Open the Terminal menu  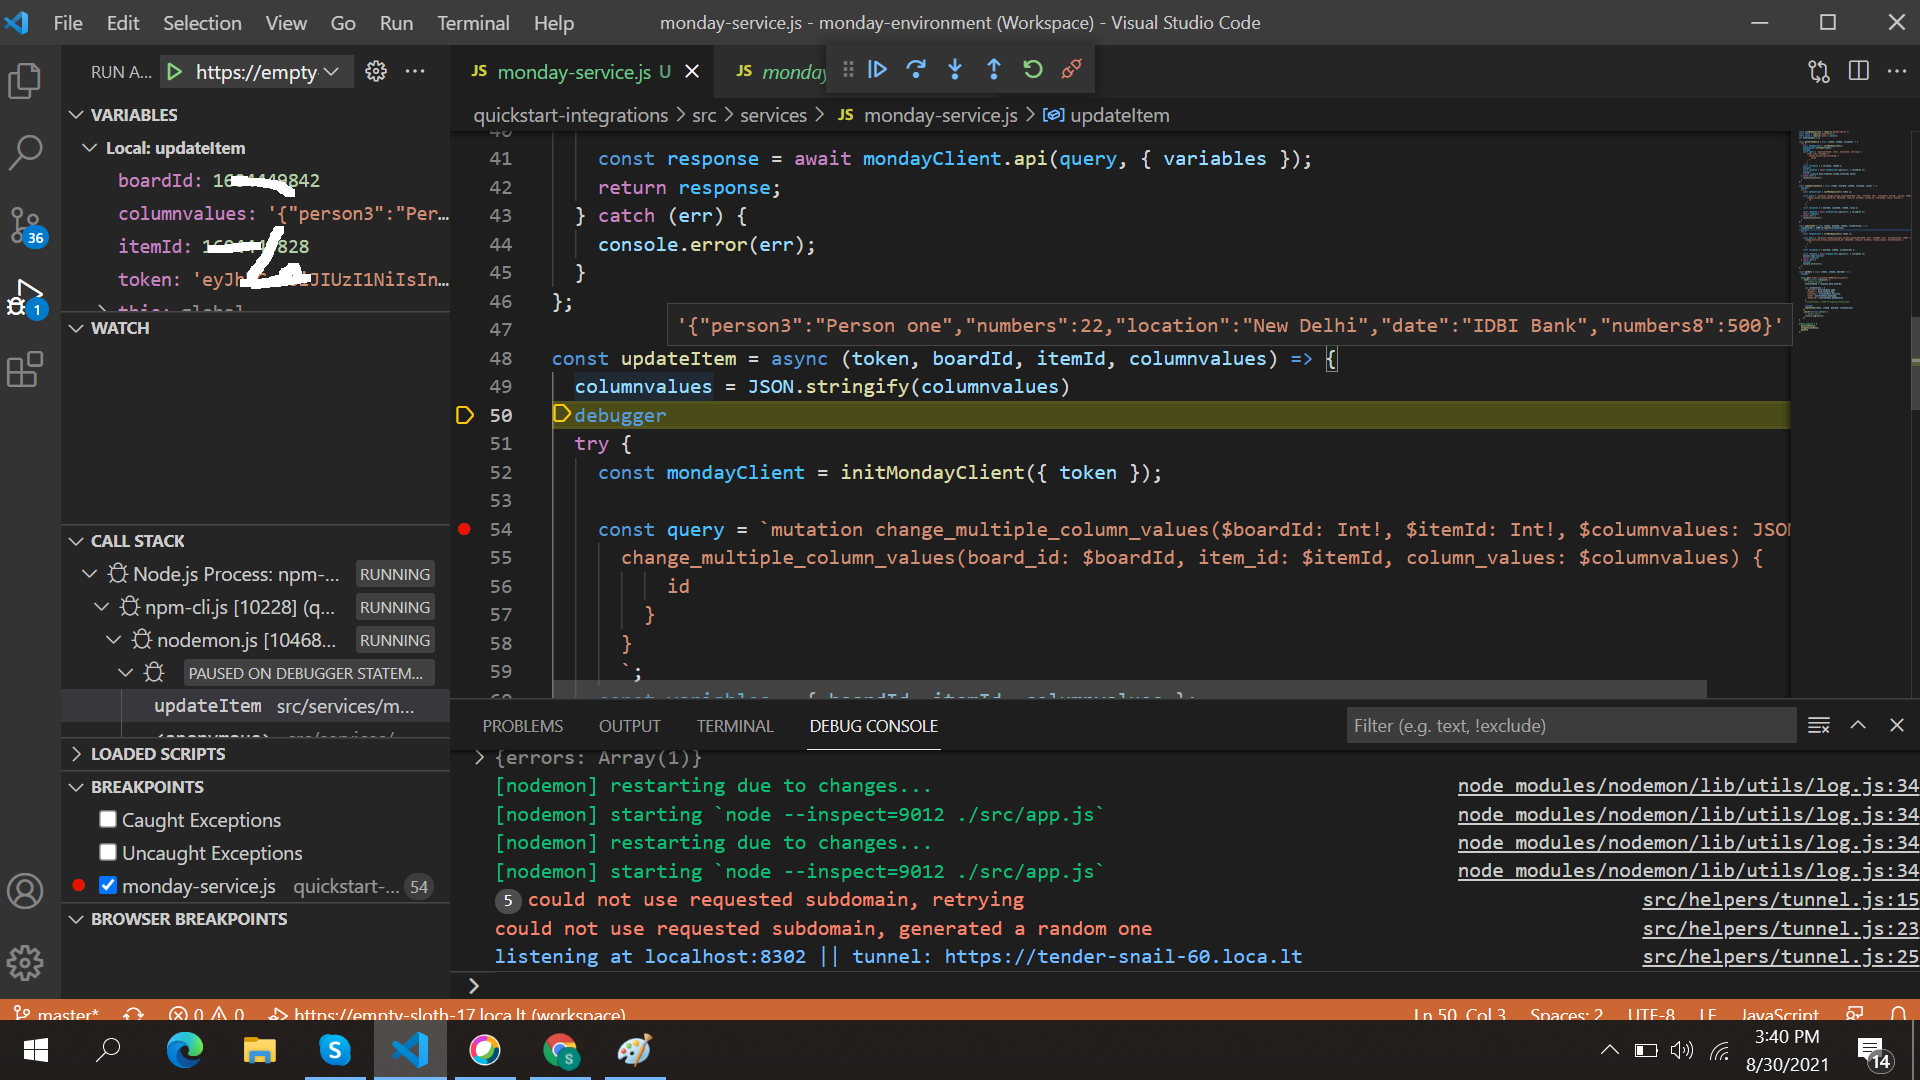pos(472,22)
